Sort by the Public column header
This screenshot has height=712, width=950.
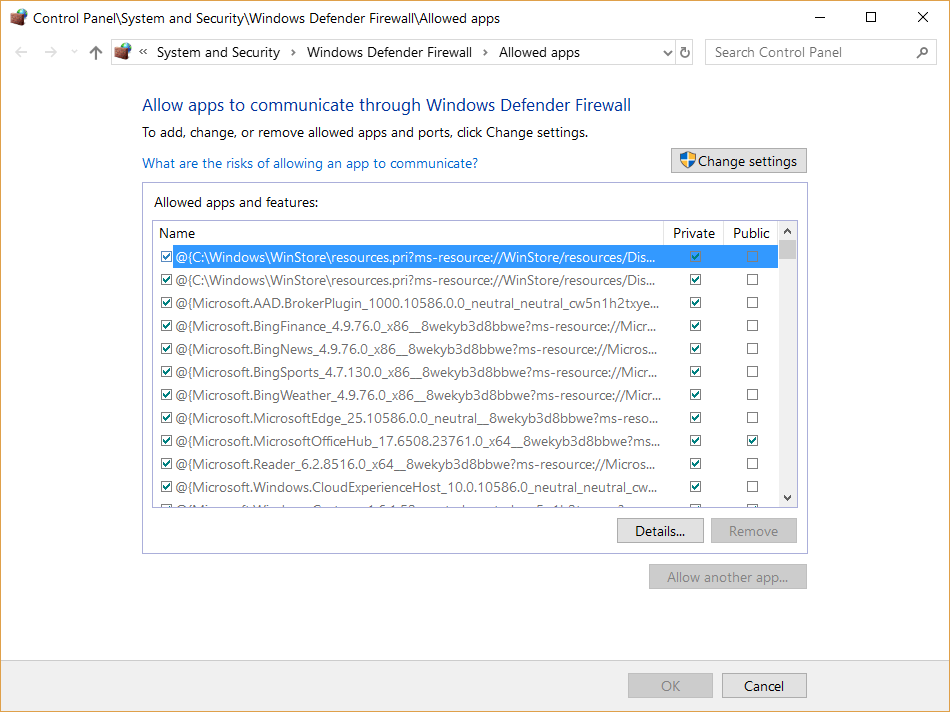[751, 233]
